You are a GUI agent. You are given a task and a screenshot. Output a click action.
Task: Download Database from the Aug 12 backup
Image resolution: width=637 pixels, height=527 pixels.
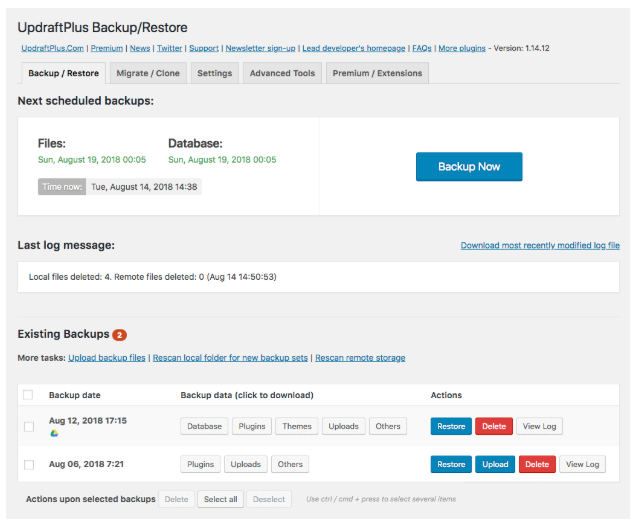pyautogui.click(x=204, y=426)
